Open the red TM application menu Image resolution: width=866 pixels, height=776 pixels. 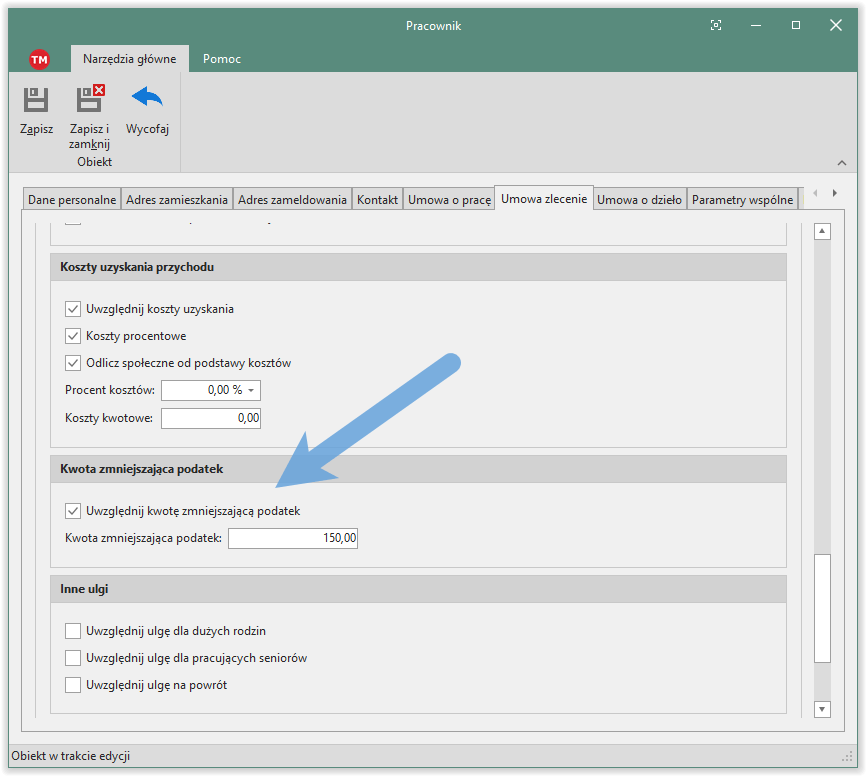pyautogui.click(x=40, y=59)
